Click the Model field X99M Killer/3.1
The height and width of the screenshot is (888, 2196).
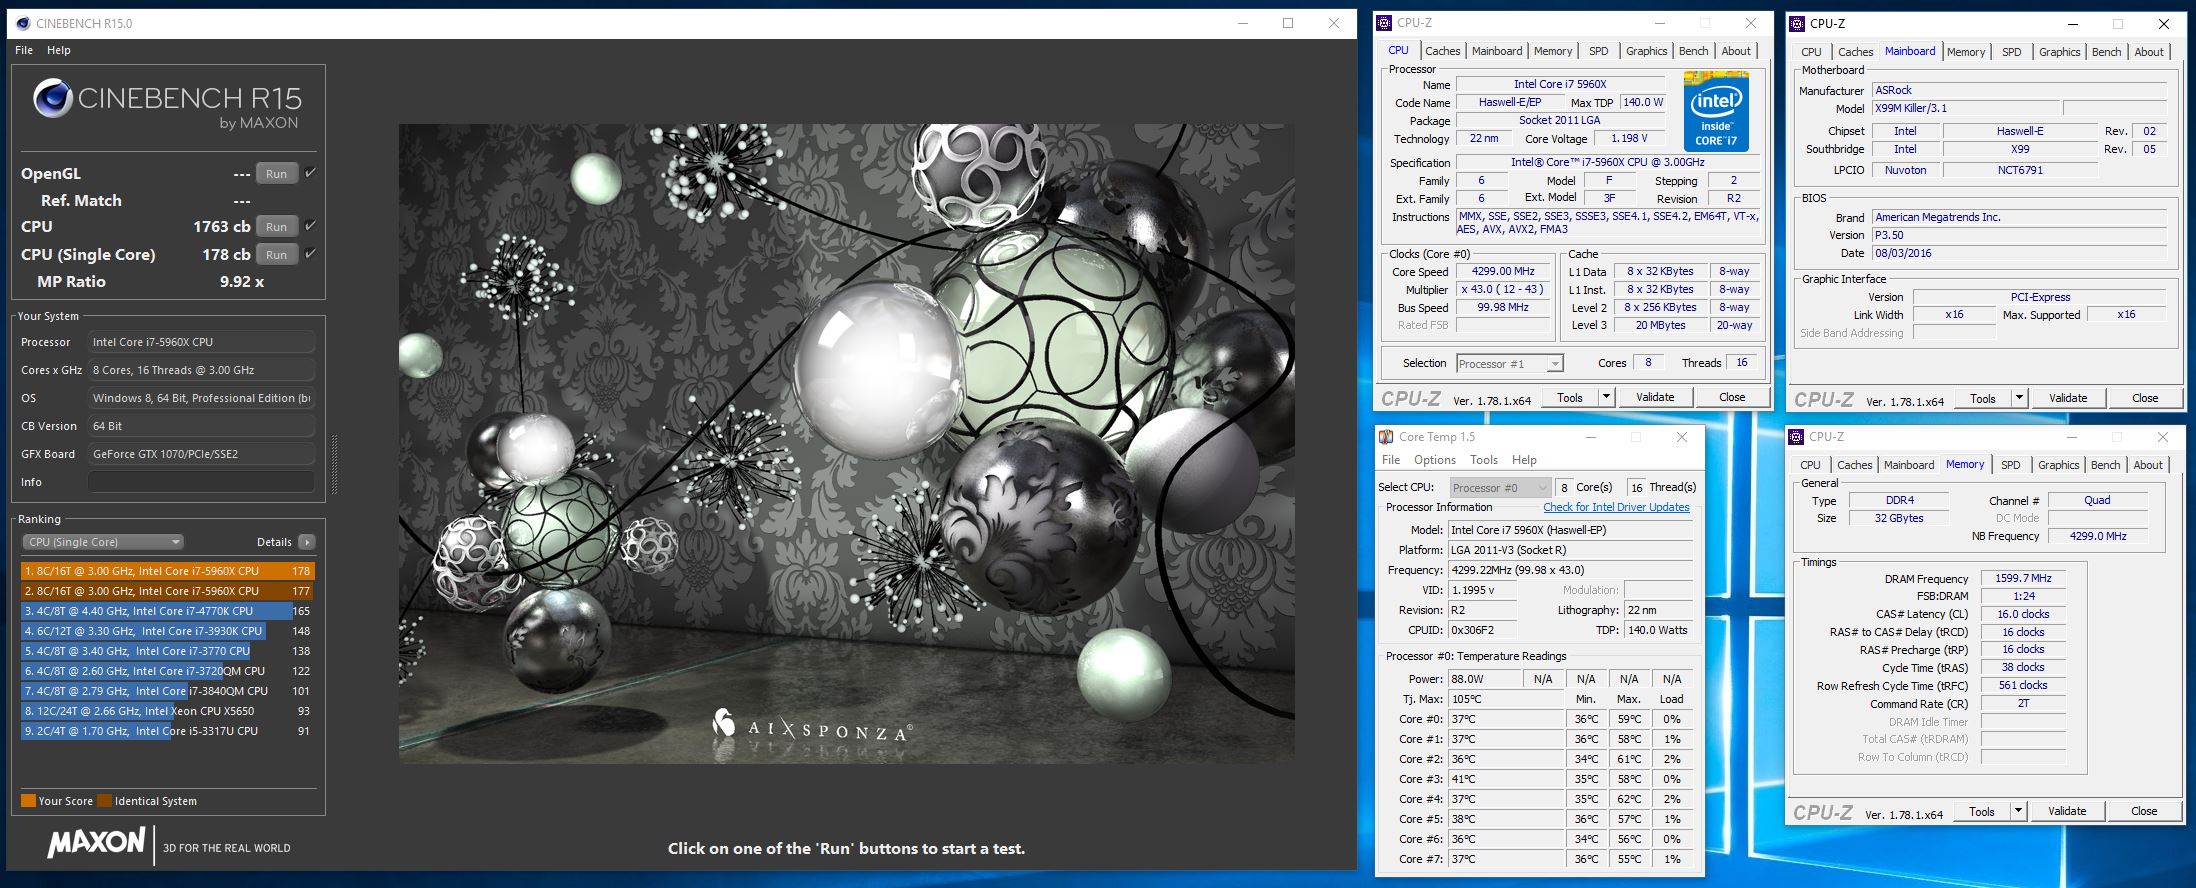(x=1965, y=108)
